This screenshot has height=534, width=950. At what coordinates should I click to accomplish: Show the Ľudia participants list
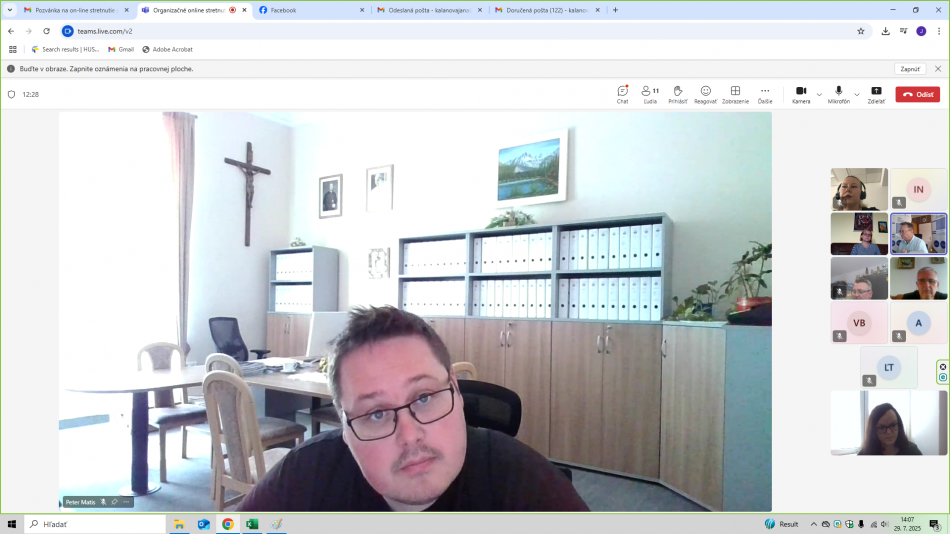pyautogui.click(x=650, y=95)
